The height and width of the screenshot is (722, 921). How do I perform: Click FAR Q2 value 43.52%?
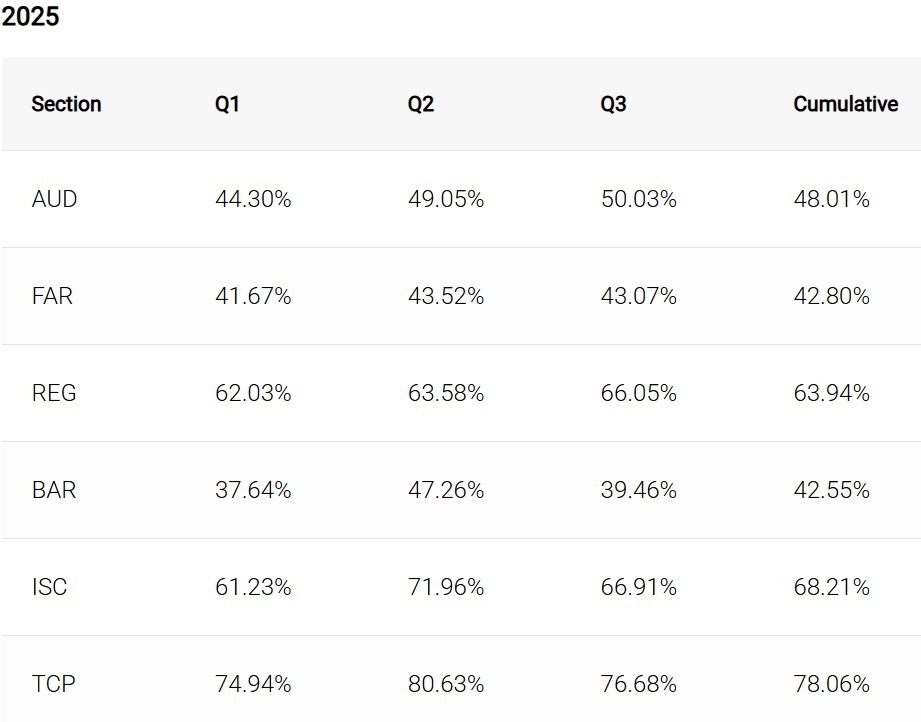tap(446, 296)
